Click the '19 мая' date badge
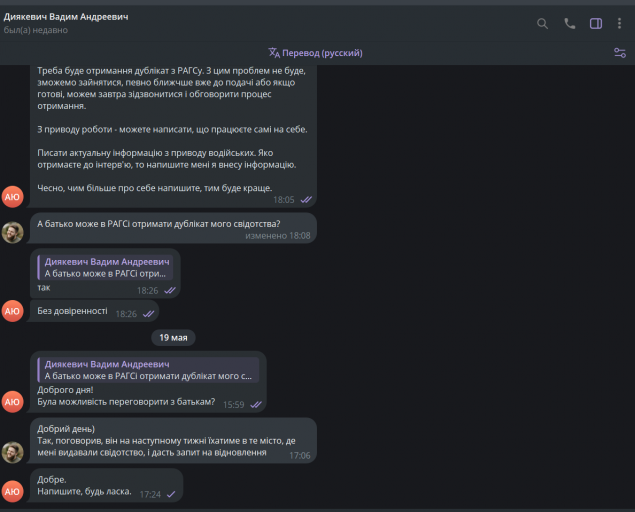 coord(173,338)
